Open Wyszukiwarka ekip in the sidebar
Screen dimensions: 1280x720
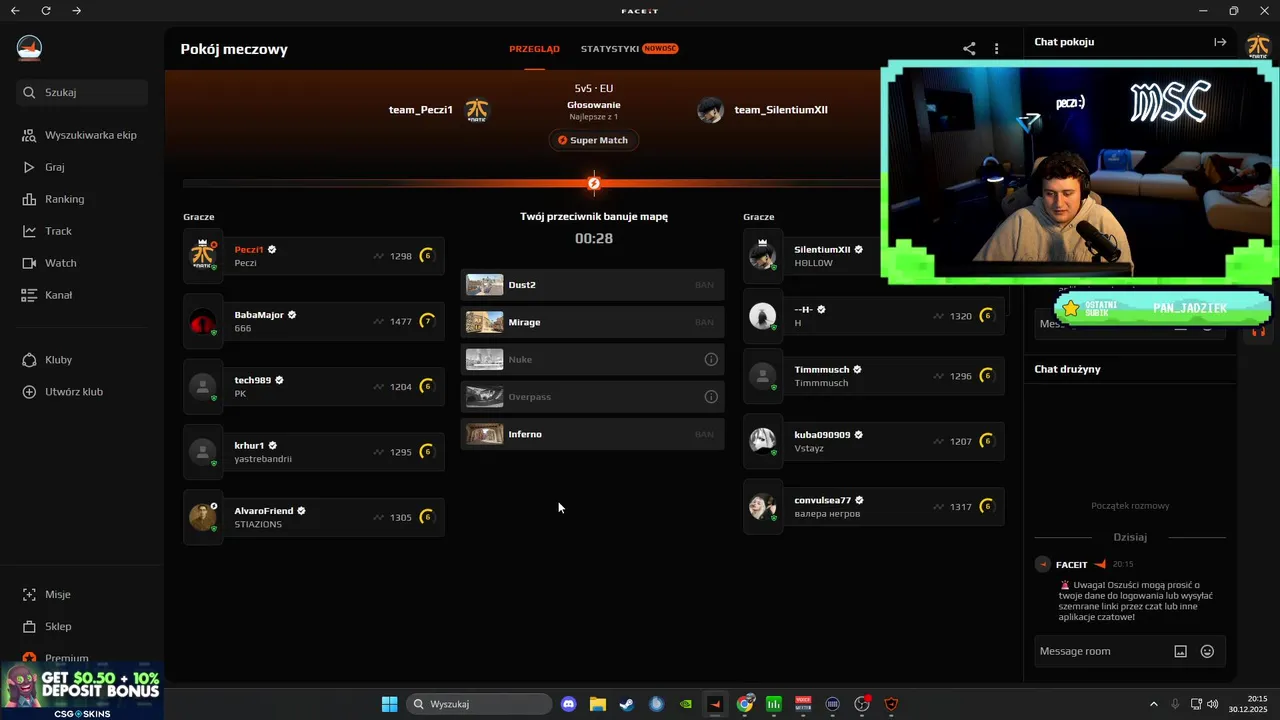coord(82,135)
